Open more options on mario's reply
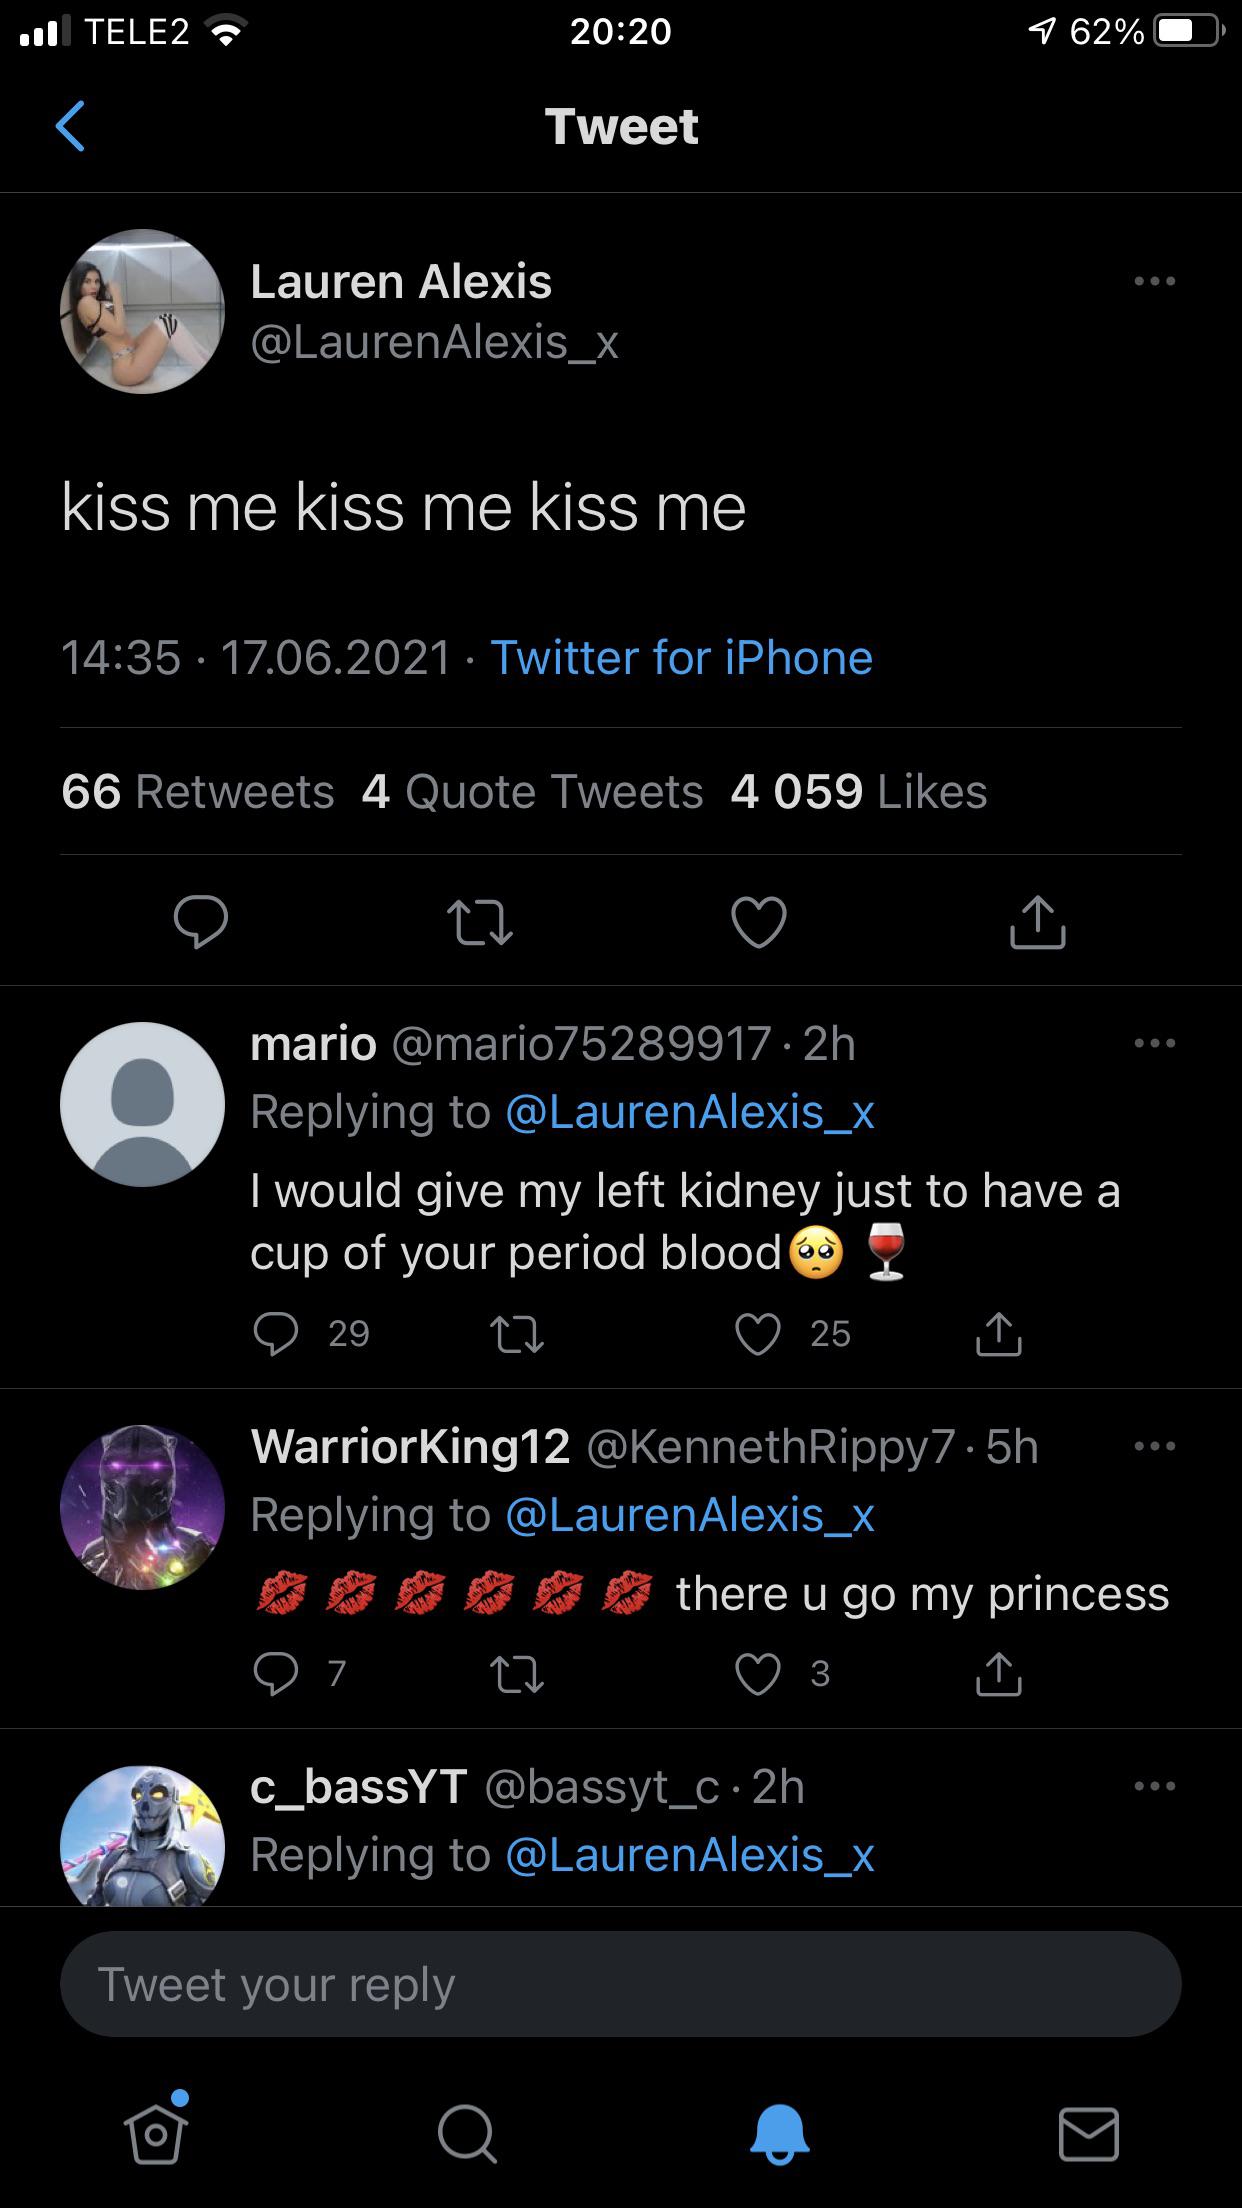The width and height of the screenshot is (1242, 2208). tap(1154, 1044)
